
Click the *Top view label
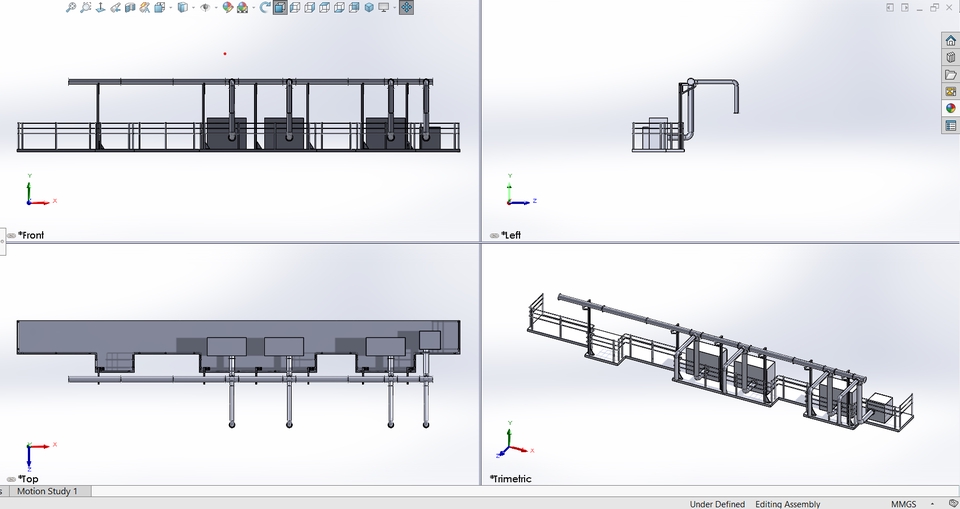28,479
